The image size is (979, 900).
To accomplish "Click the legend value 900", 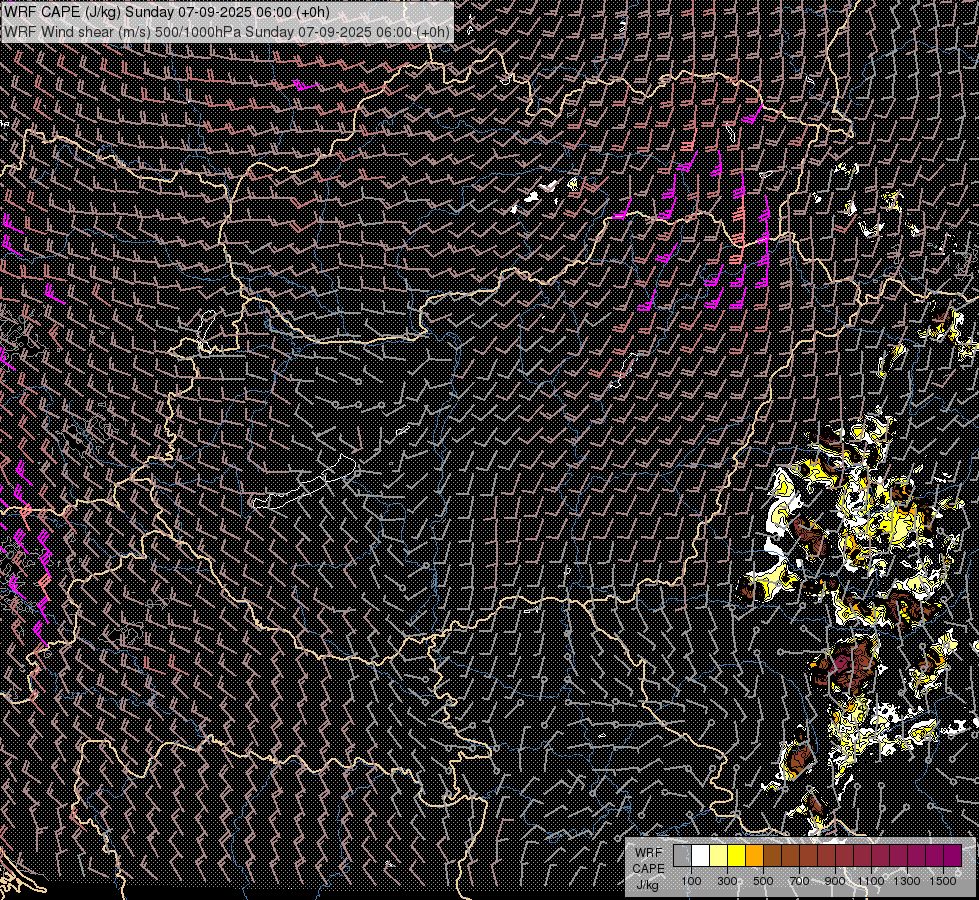I will 835,881.
